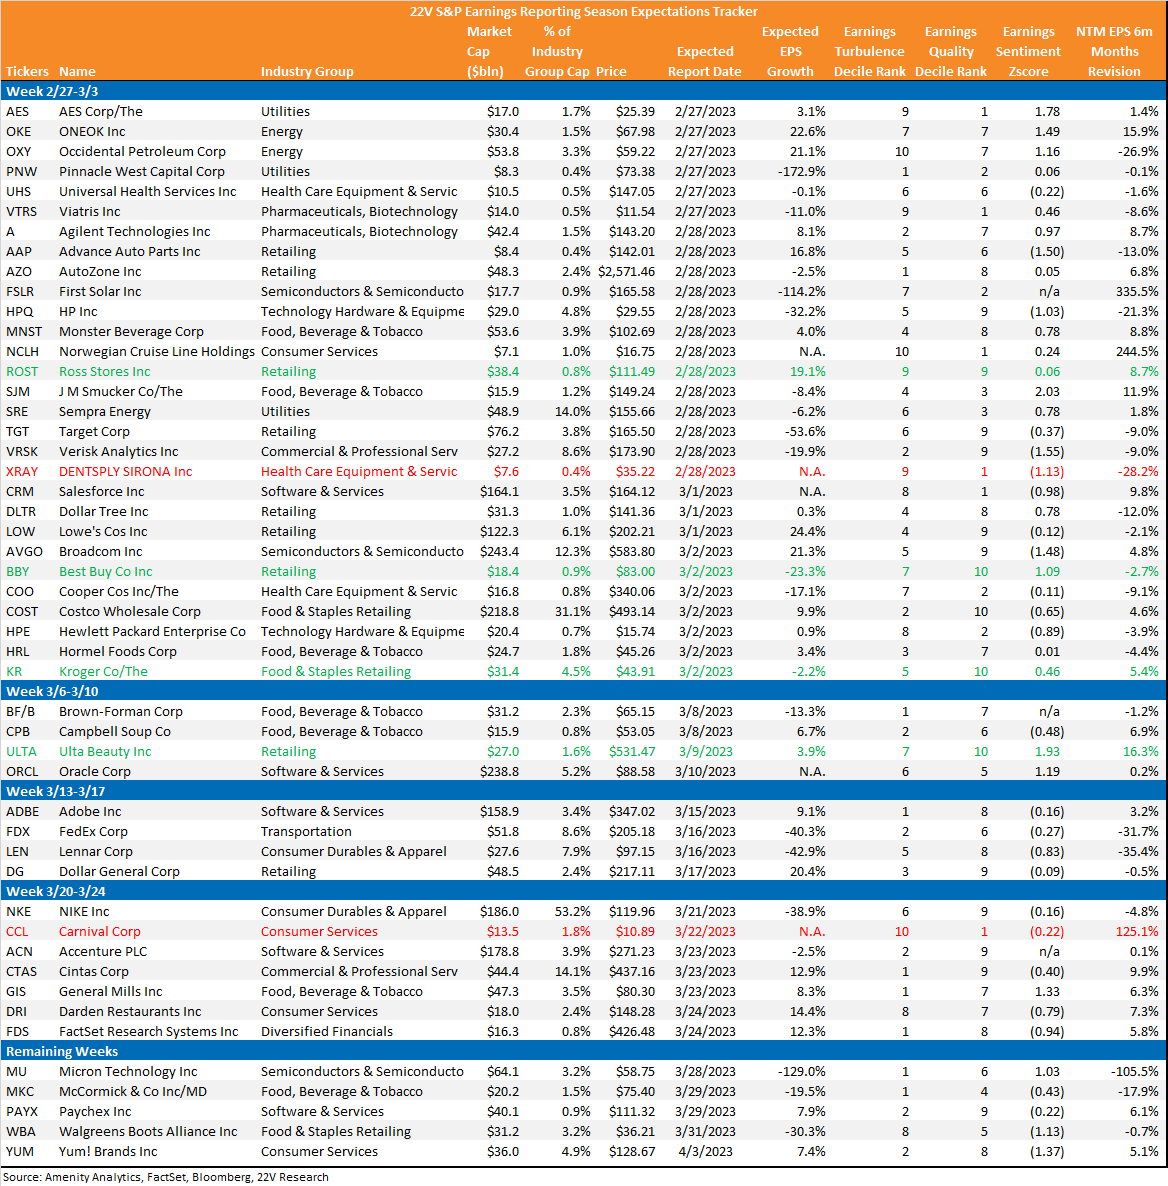Click 'Sempra Energy' name cell
This screenshot has width=1168, height=1186.
105,411
